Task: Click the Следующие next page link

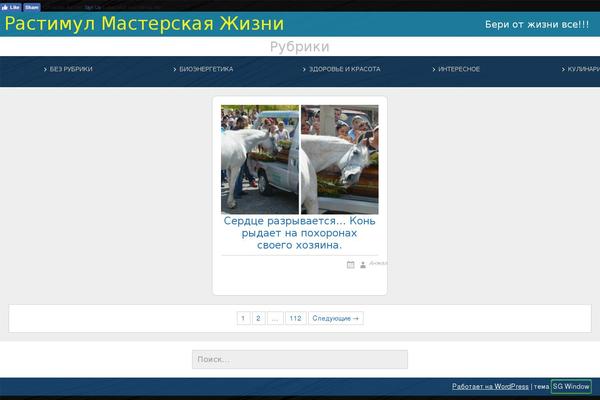Action: [x=336, y=318]
